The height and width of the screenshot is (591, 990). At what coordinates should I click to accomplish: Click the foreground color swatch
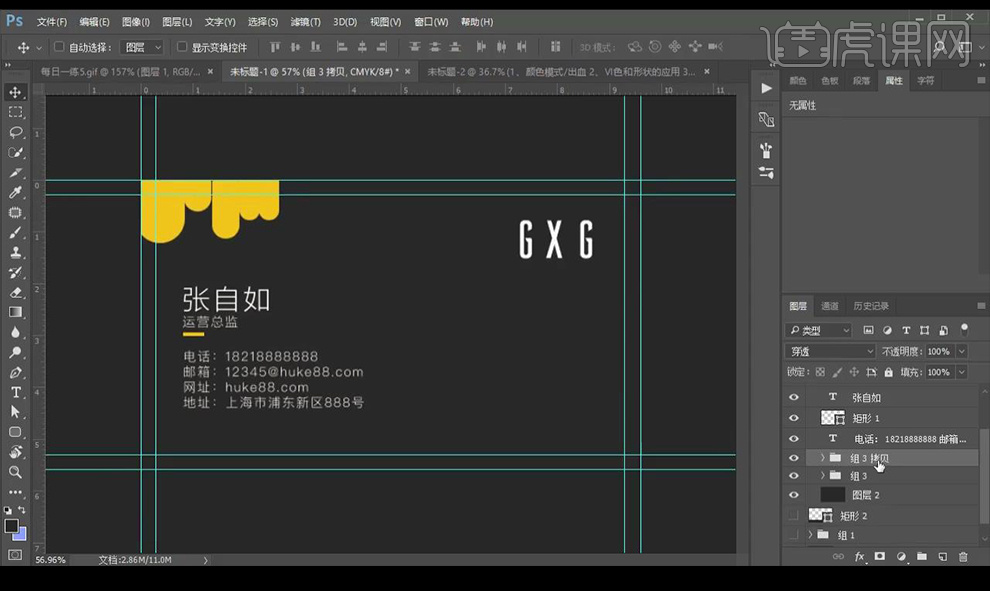(x=11, y=525)
